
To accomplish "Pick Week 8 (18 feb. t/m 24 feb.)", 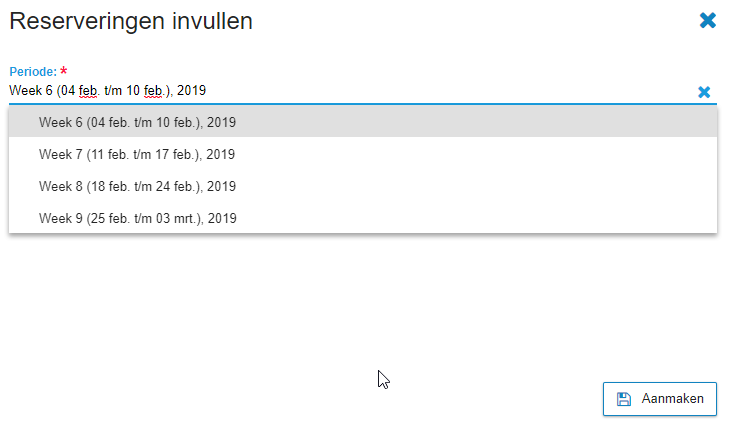I will 363,186.
